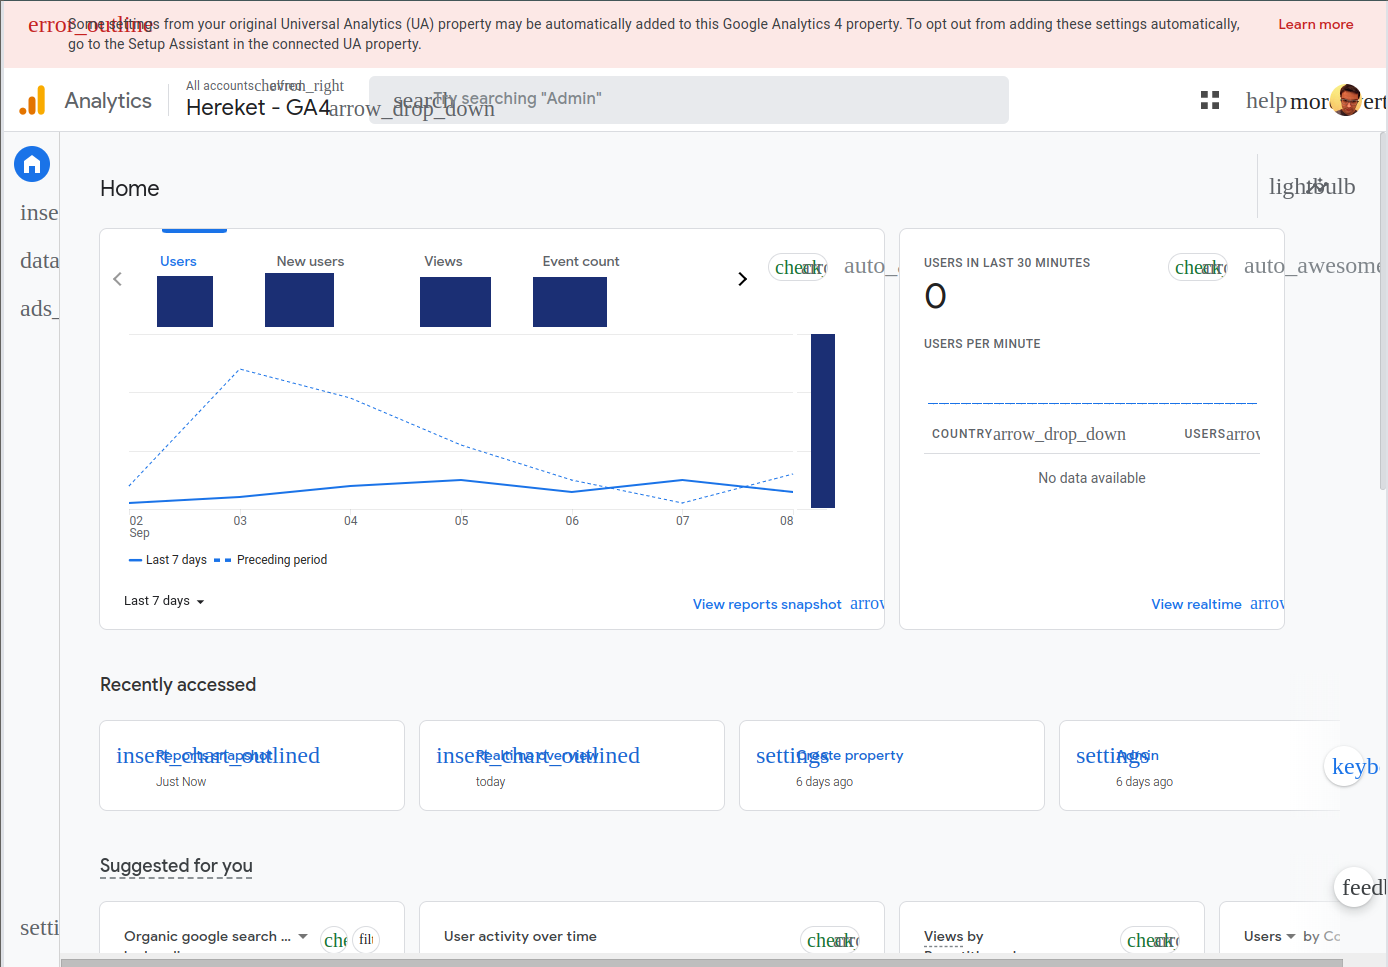Click the auto awesome icon on realtime card
The height and width of the screenshot is (967, 1388).
[x=1313, y=266]
